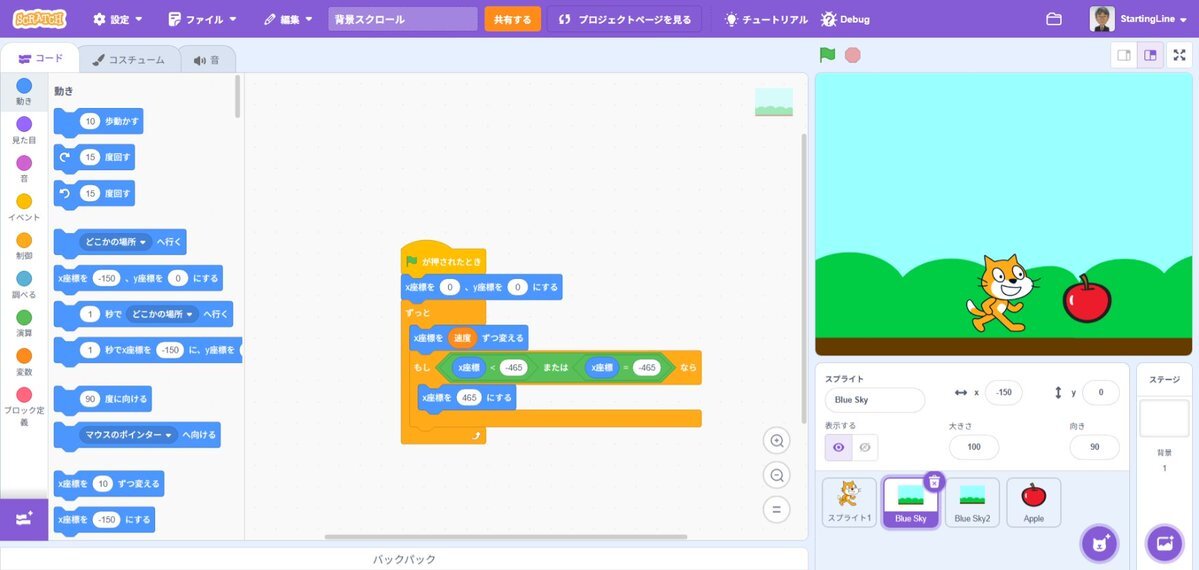This screenshot has height=570, width=1199.
Task: Select the Apple sprite thumbnail
Action: point(1034,503)
